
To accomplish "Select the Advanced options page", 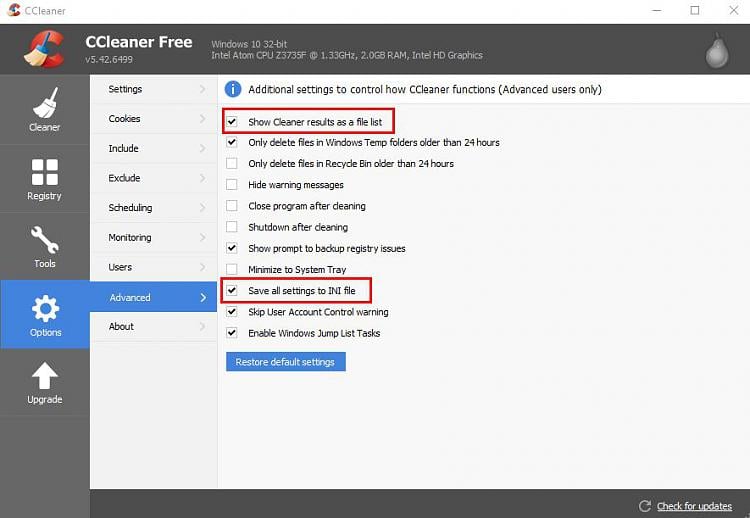I will [154, 297].
